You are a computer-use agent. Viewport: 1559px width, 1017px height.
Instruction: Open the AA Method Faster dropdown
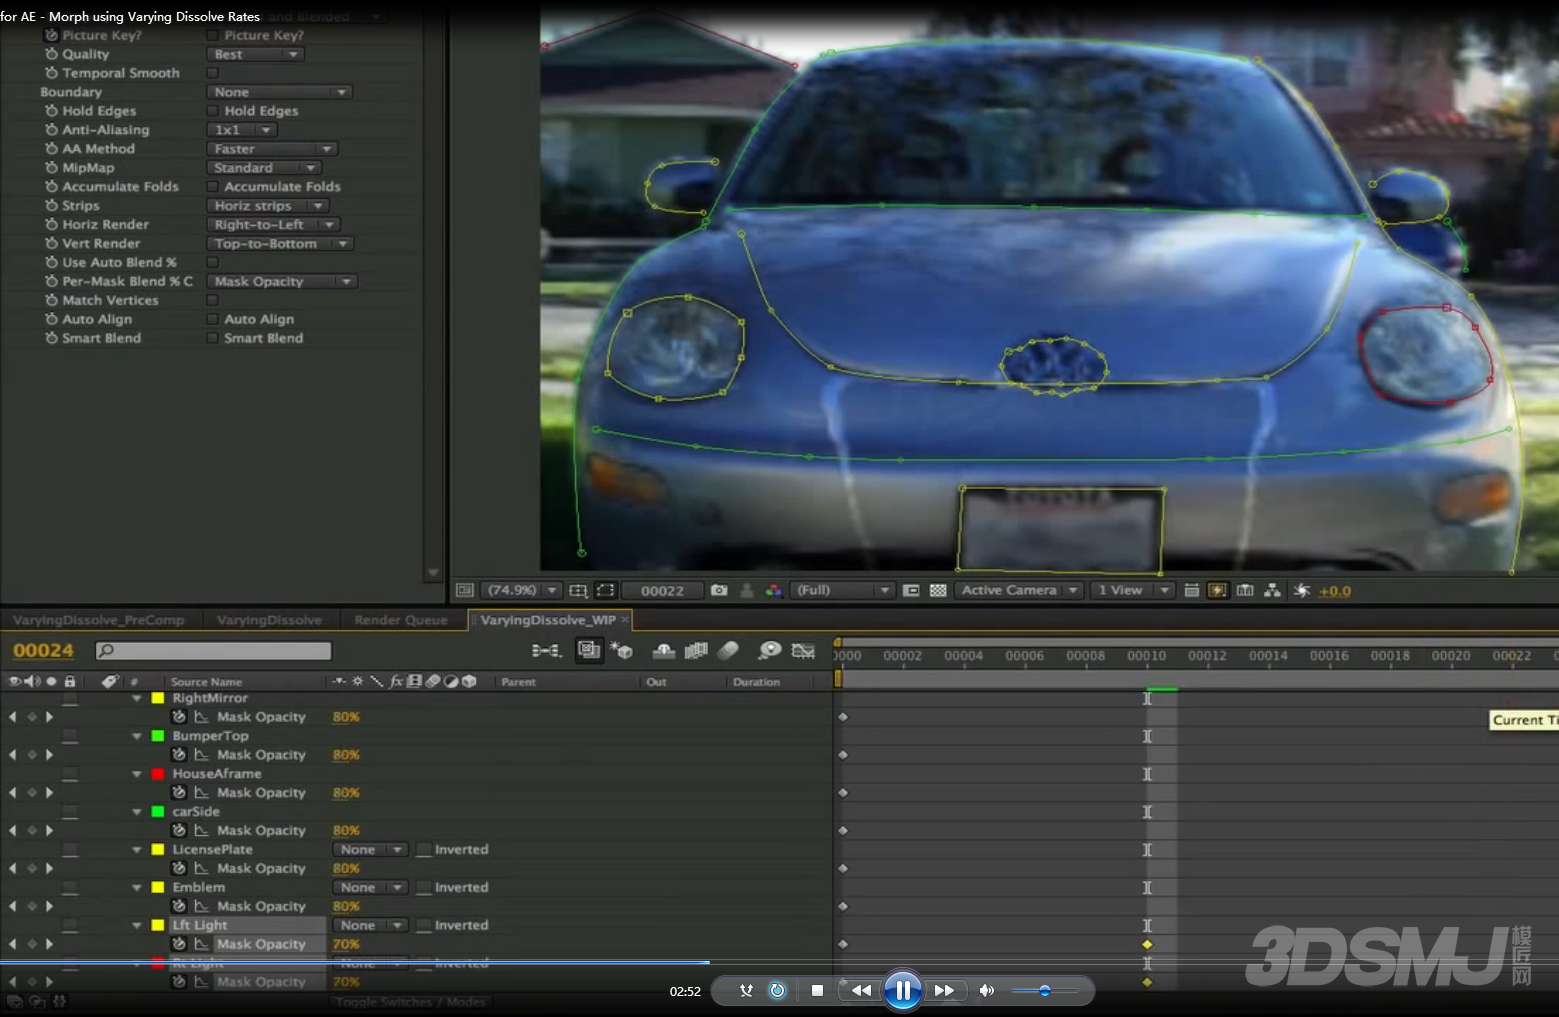point(272,149)
